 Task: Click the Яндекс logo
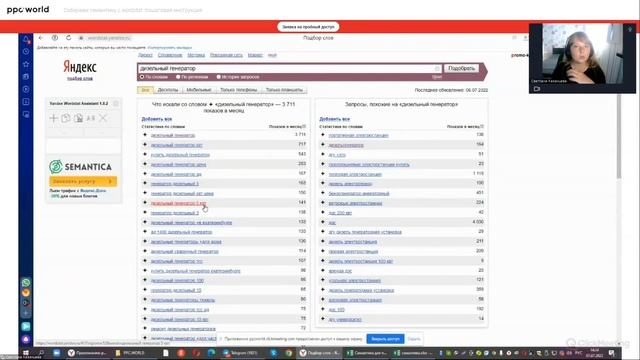80,67
